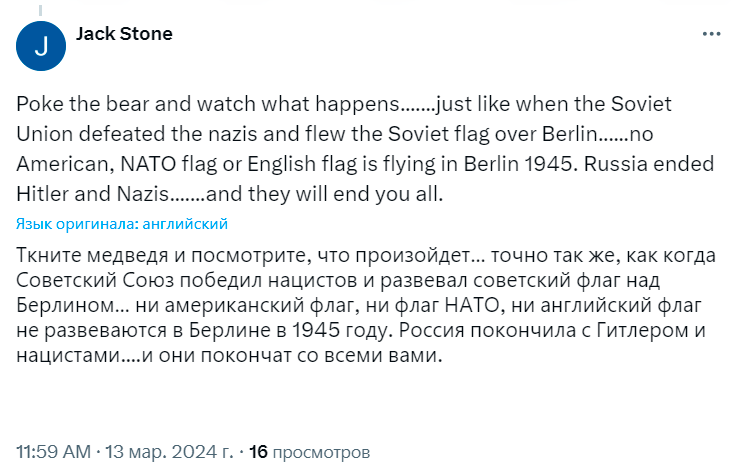Screen dimensions: 741x473
Task: Open the tweet timestamp 11:59 AM
Action: [53, 452]
